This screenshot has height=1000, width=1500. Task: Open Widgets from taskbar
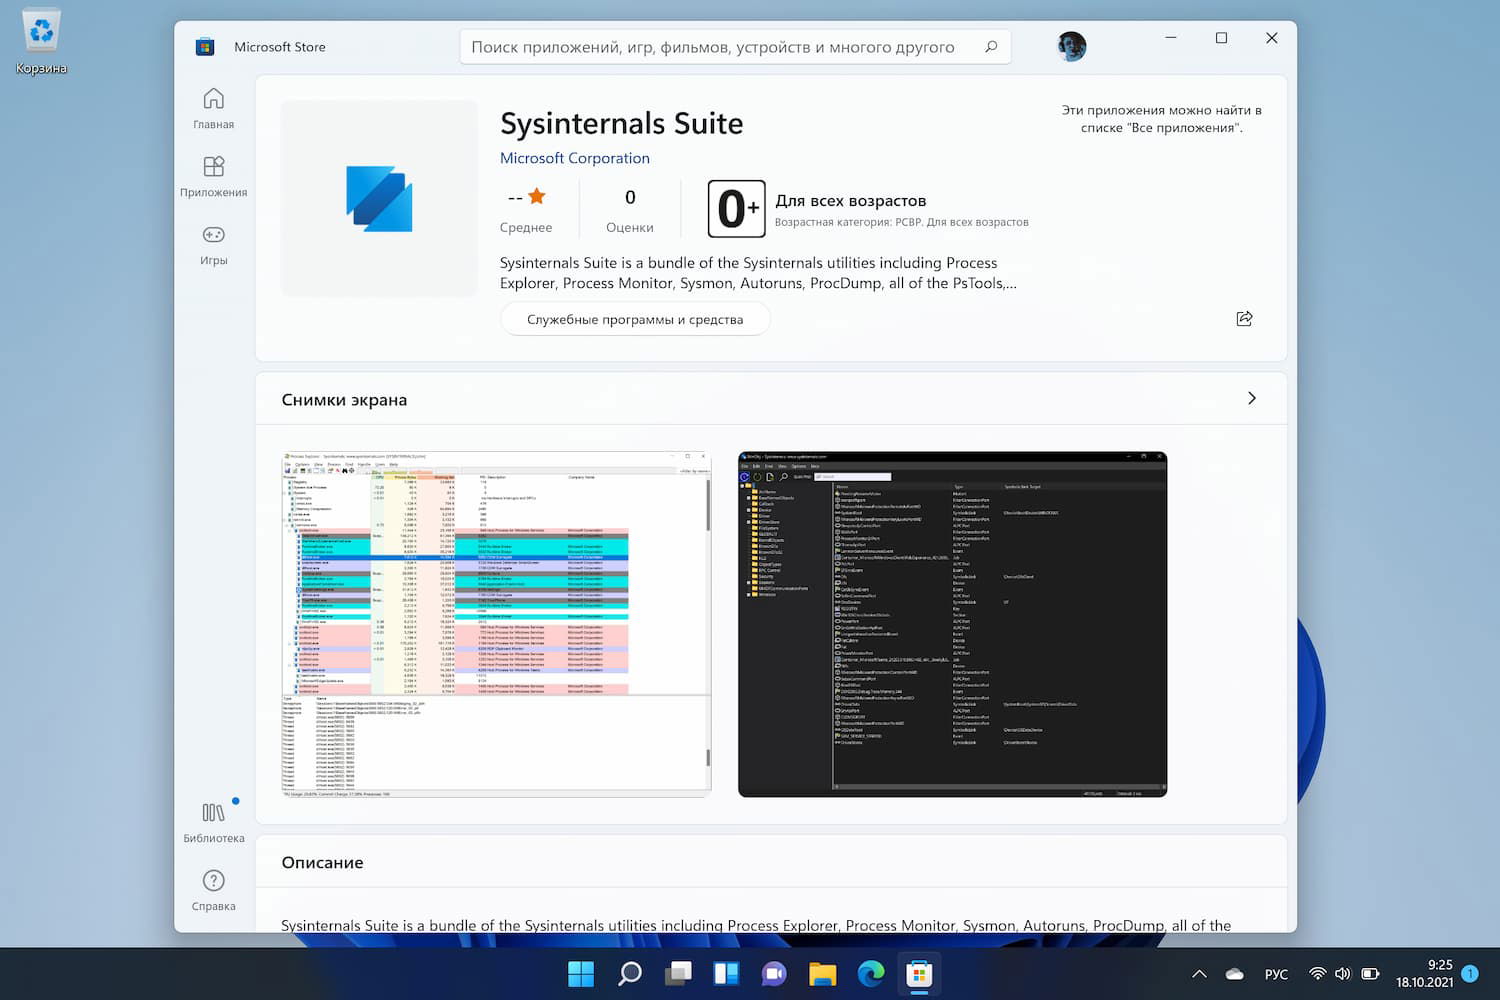(726, 974)
